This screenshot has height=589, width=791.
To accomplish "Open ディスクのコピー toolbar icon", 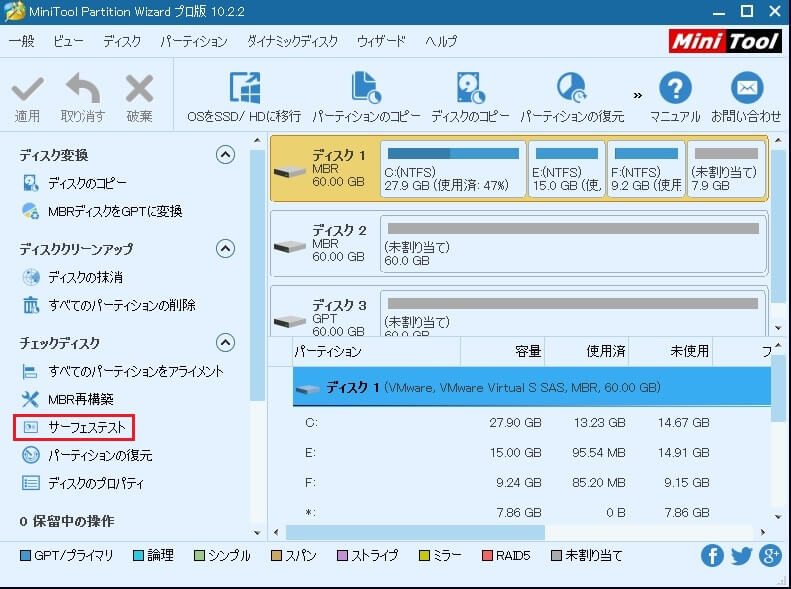I will coord(470,88).
